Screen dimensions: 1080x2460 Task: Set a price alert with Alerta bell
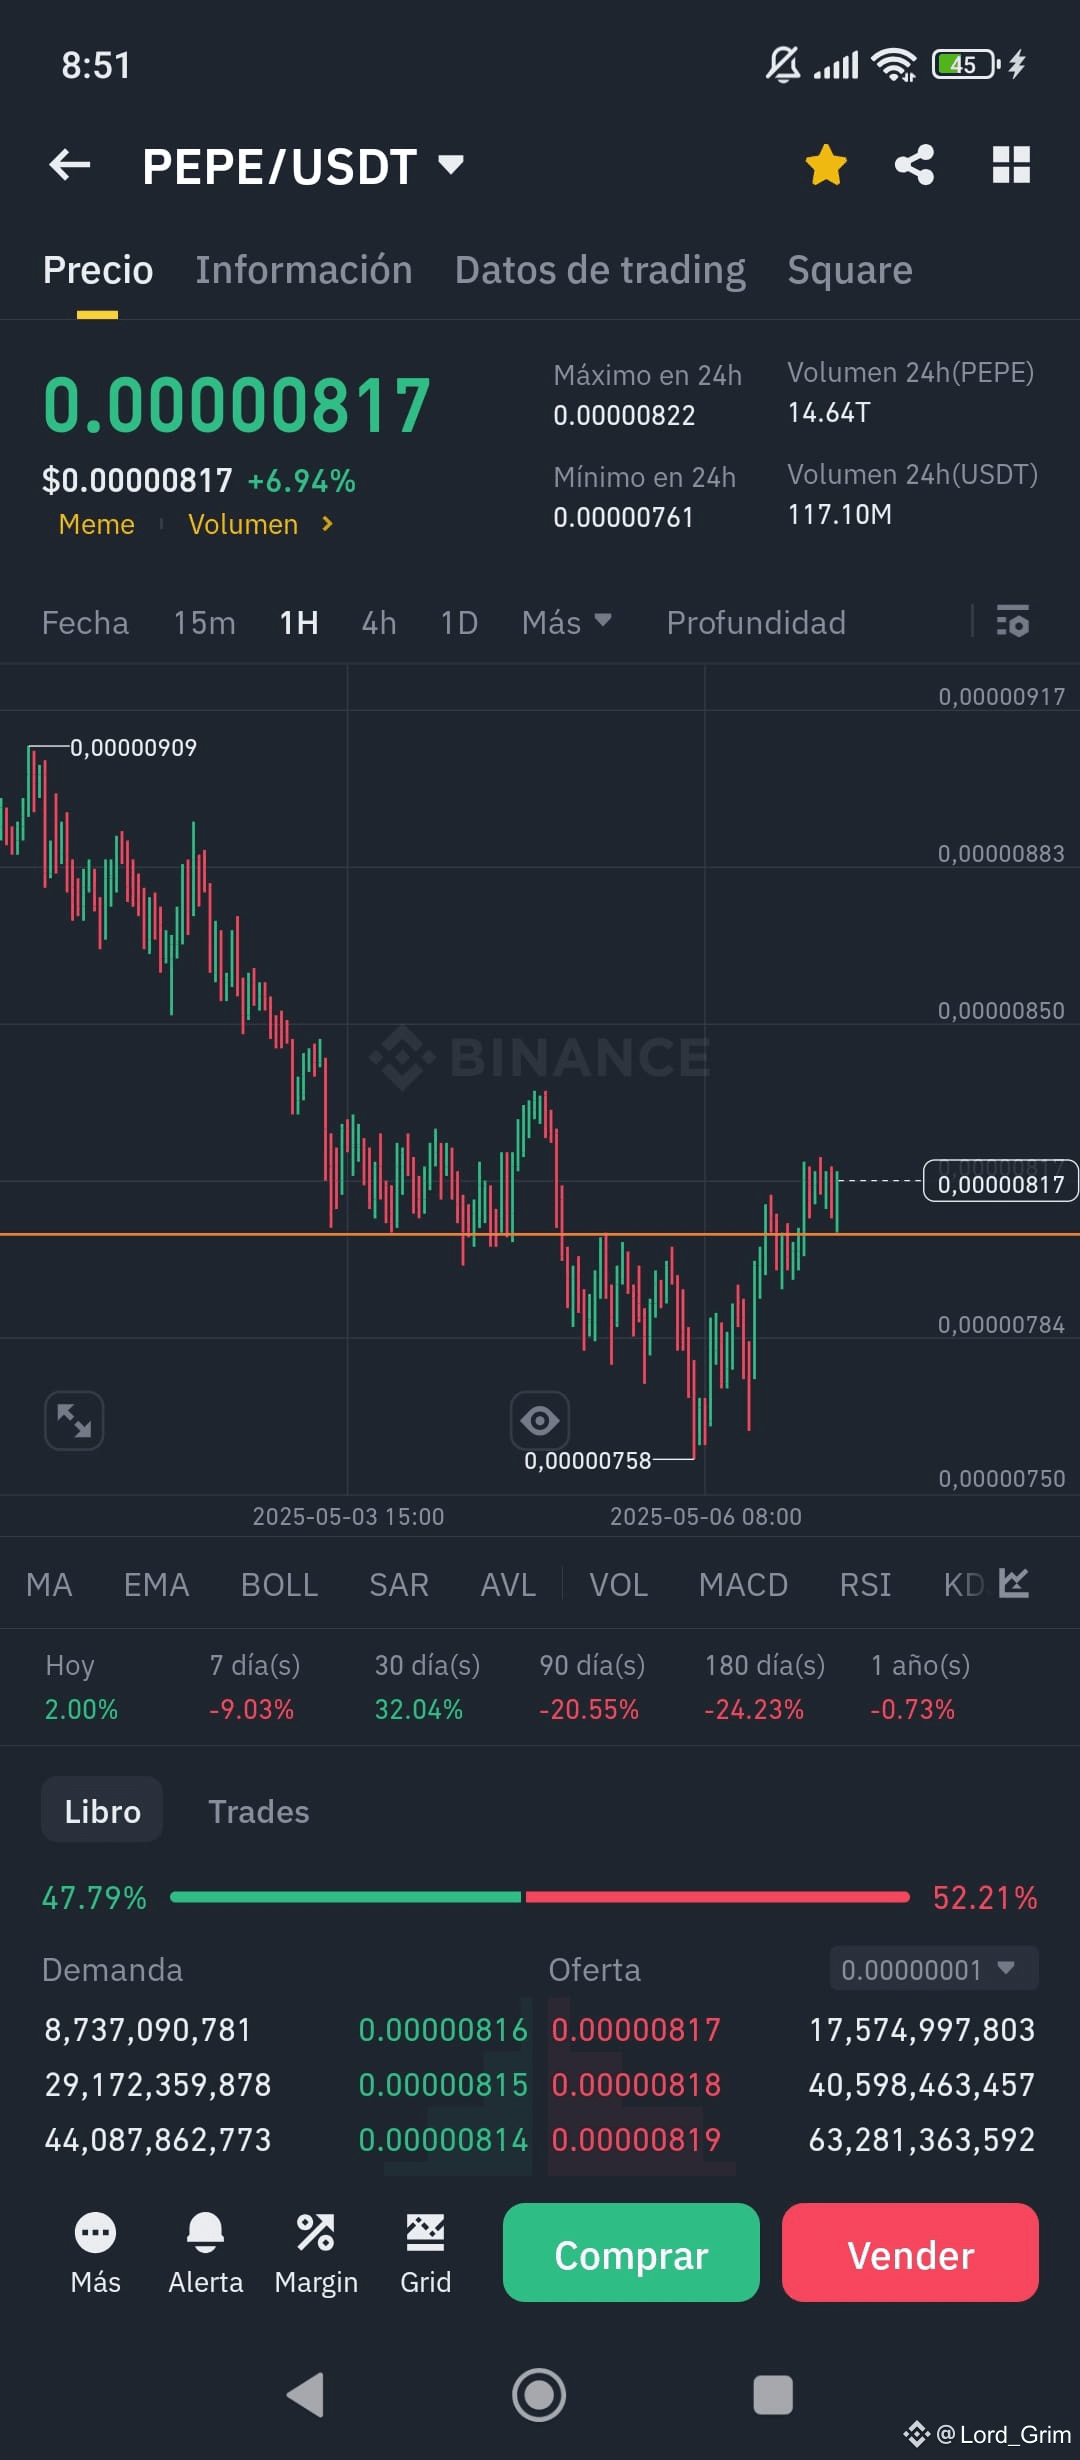pyautogui.click(x=205, y=2253)
